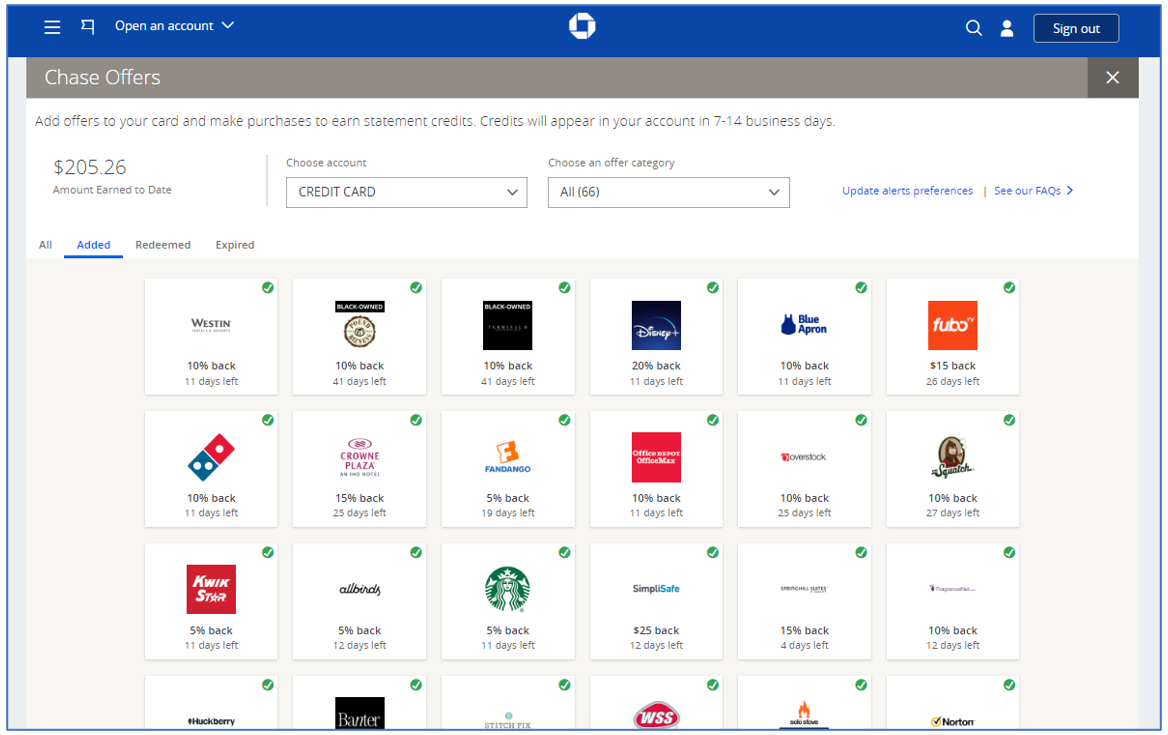Toggle the green checkmark on Domino's offer
The image size is (1168, 735).
tap(267, 420)
